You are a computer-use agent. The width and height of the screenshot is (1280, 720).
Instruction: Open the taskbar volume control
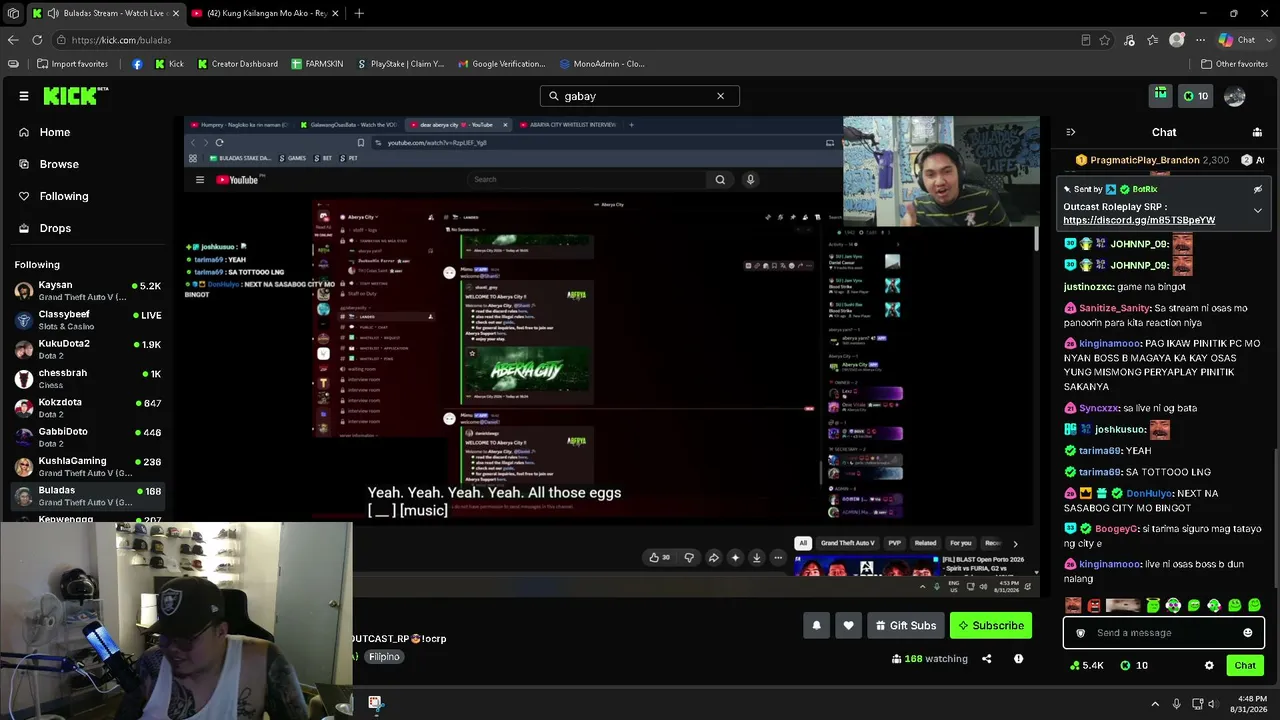1212,703
